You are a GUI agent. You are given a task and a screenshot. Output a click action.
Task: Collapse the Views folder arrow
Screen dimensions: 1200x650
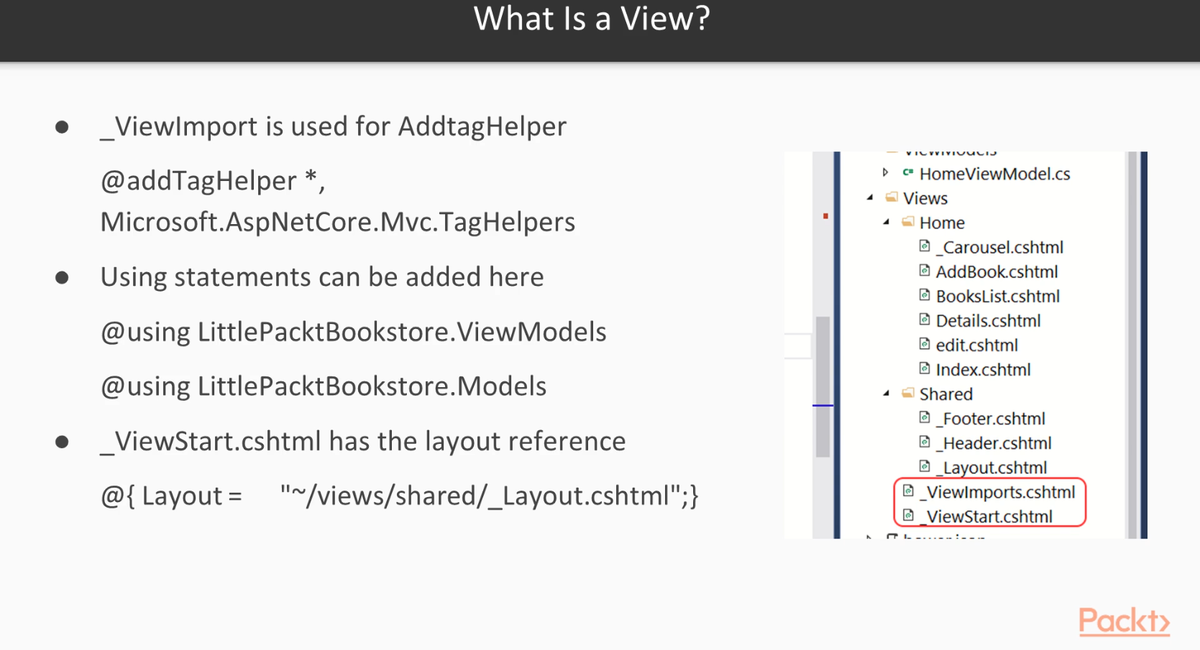[872, 198]
